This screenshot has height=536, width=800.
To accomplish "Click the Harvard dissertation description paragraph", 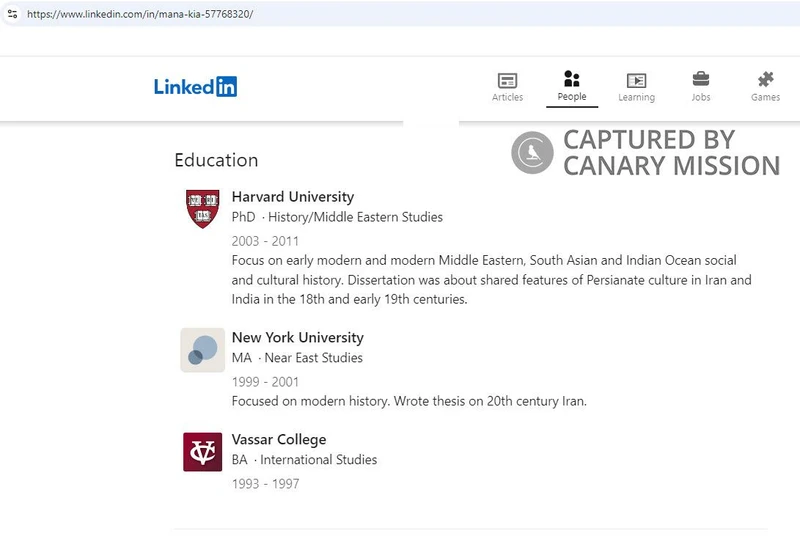I will tap(491, 279).
